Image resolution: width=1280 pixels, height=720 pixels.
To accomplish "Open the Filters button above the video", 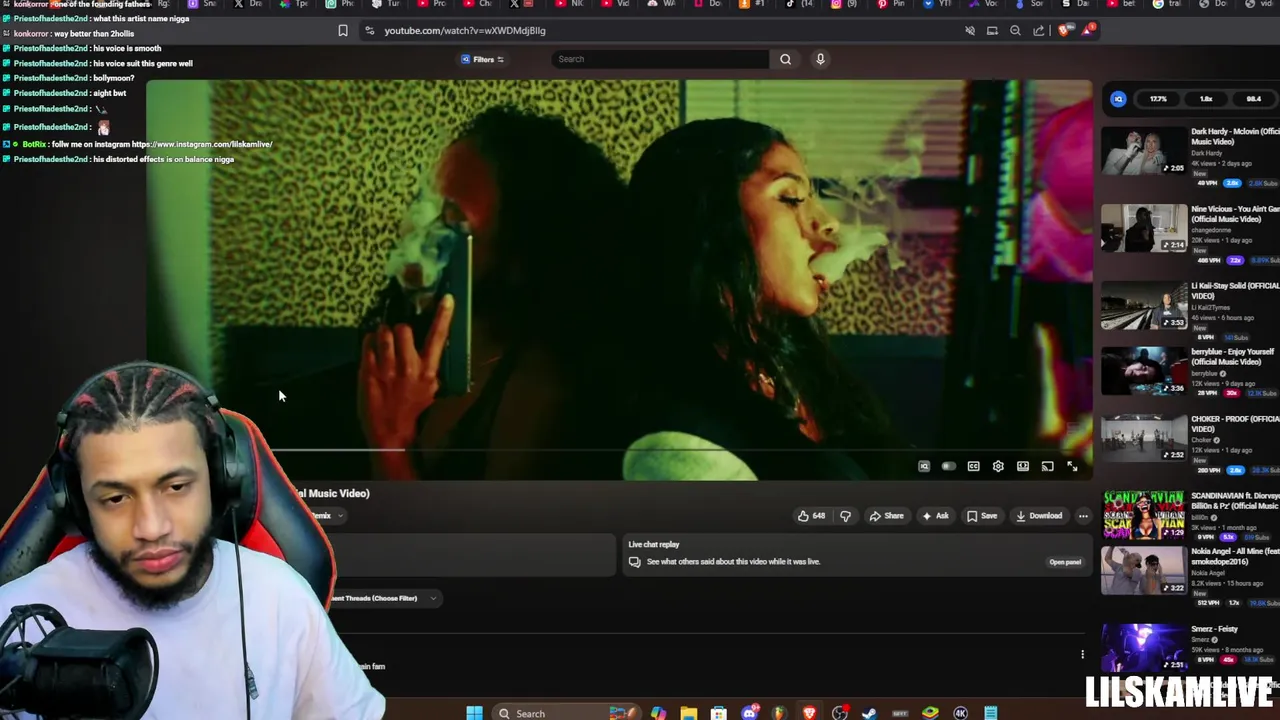I will tap(482, 59).
